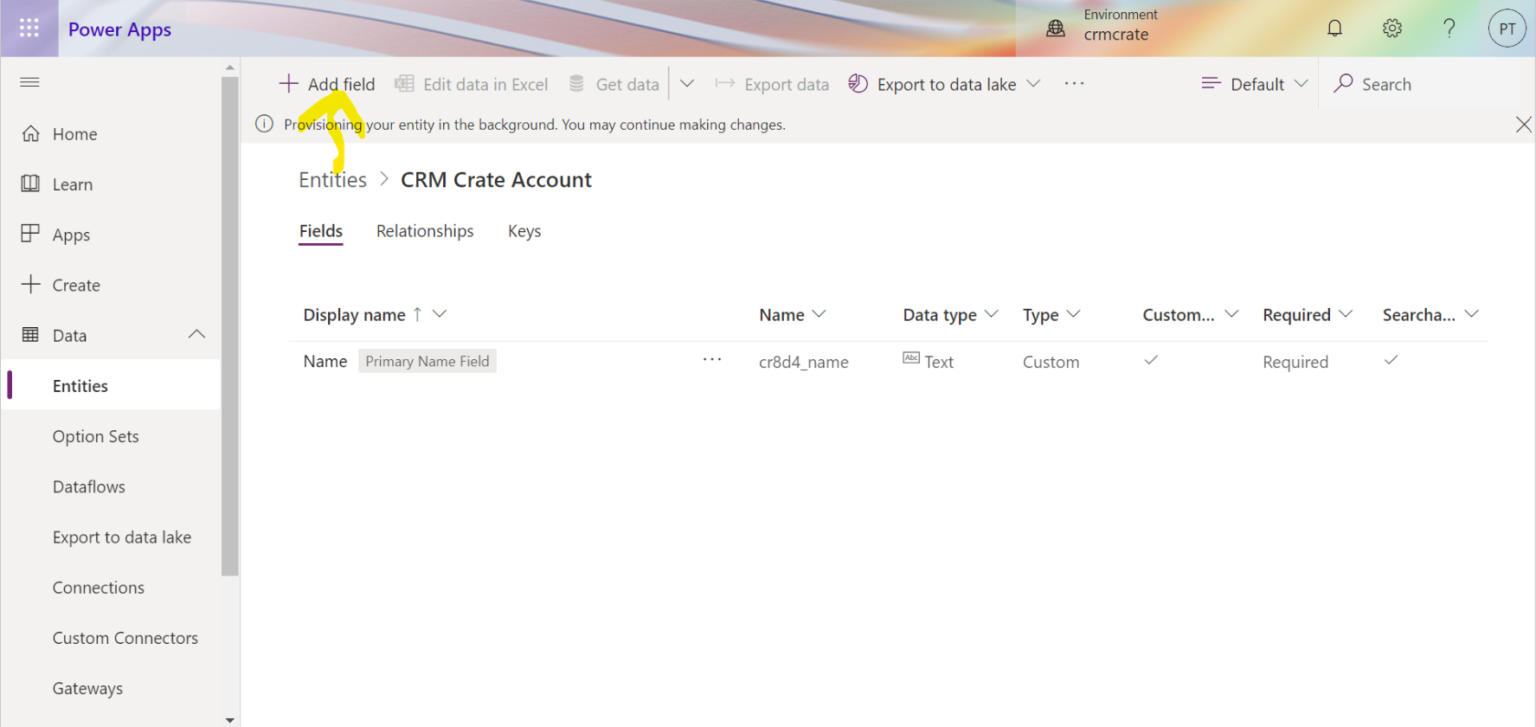1536x727 pixels.
Task: Switch to the Keys tab
Action: tap(524, 231)
